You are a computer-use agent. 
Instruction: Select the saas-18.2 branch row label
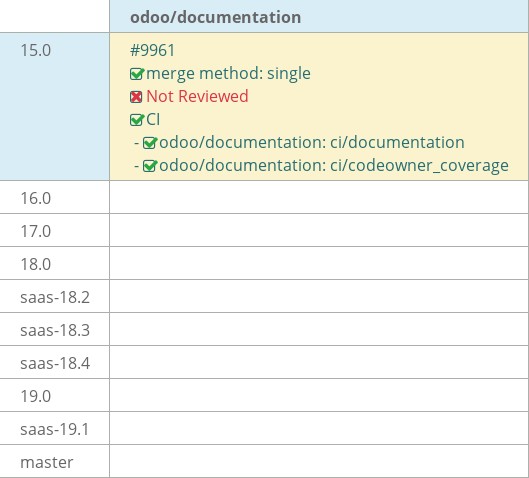tap(55, 298)
